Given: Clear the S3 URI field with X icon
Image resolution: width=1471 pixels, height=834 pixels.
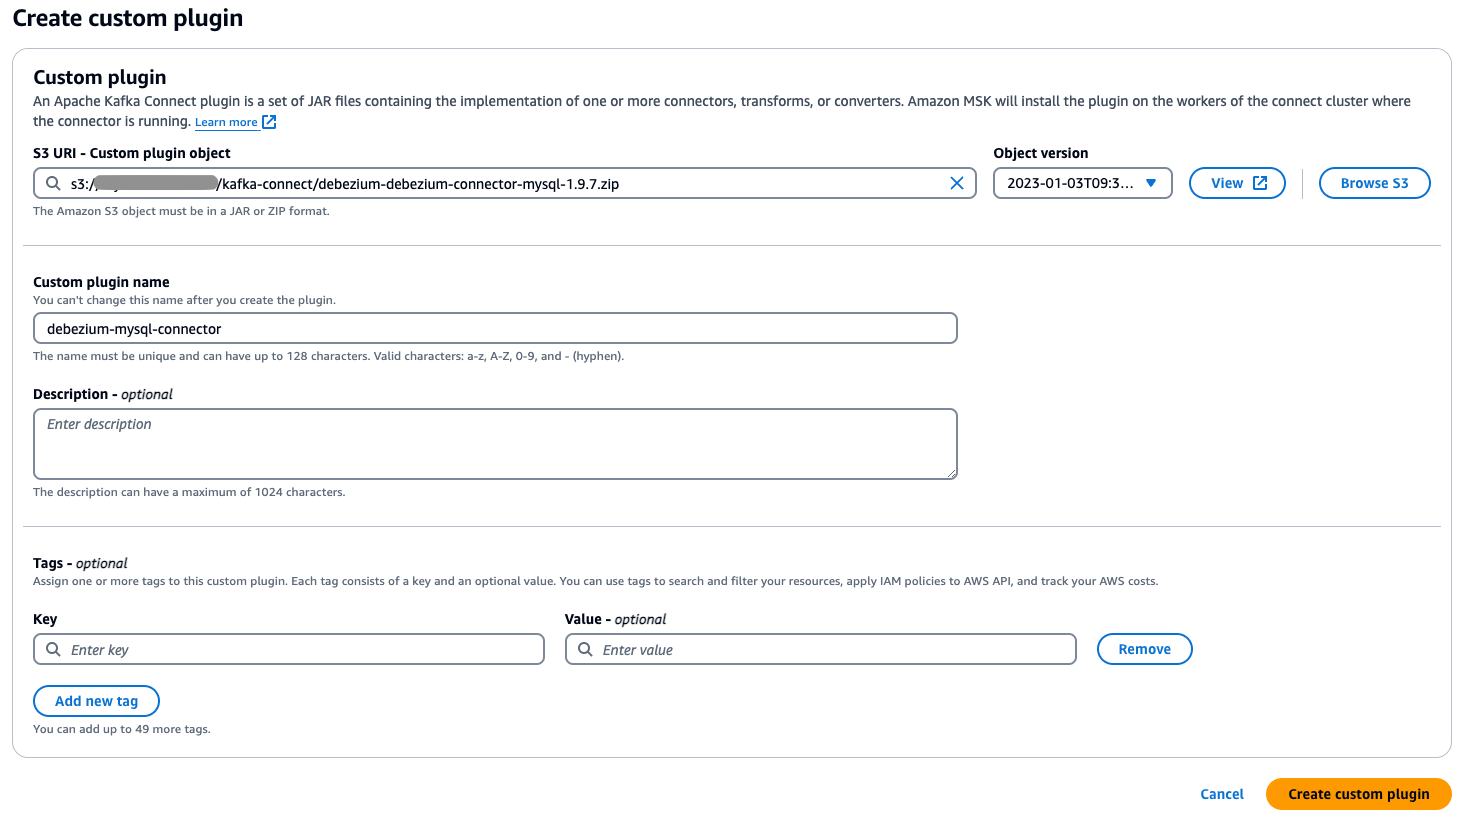Looking at the screenshot, I should pos(956,183).
